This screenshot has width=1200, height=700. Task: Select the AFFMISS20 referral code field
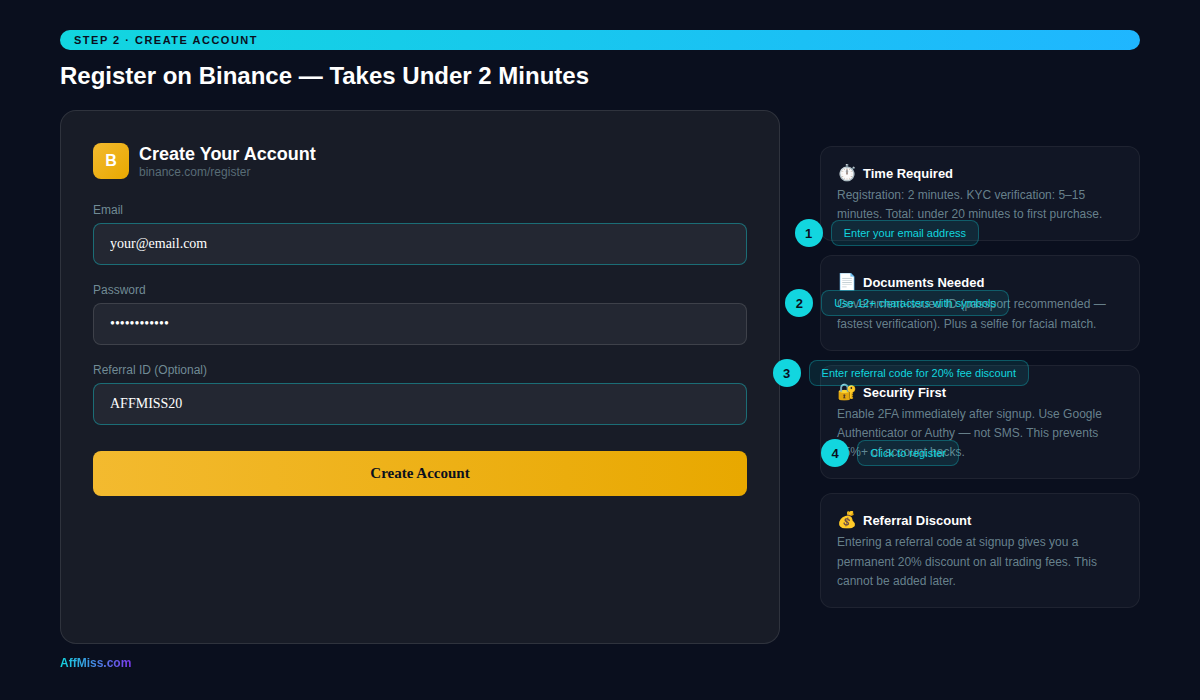[x=420, y=403]
